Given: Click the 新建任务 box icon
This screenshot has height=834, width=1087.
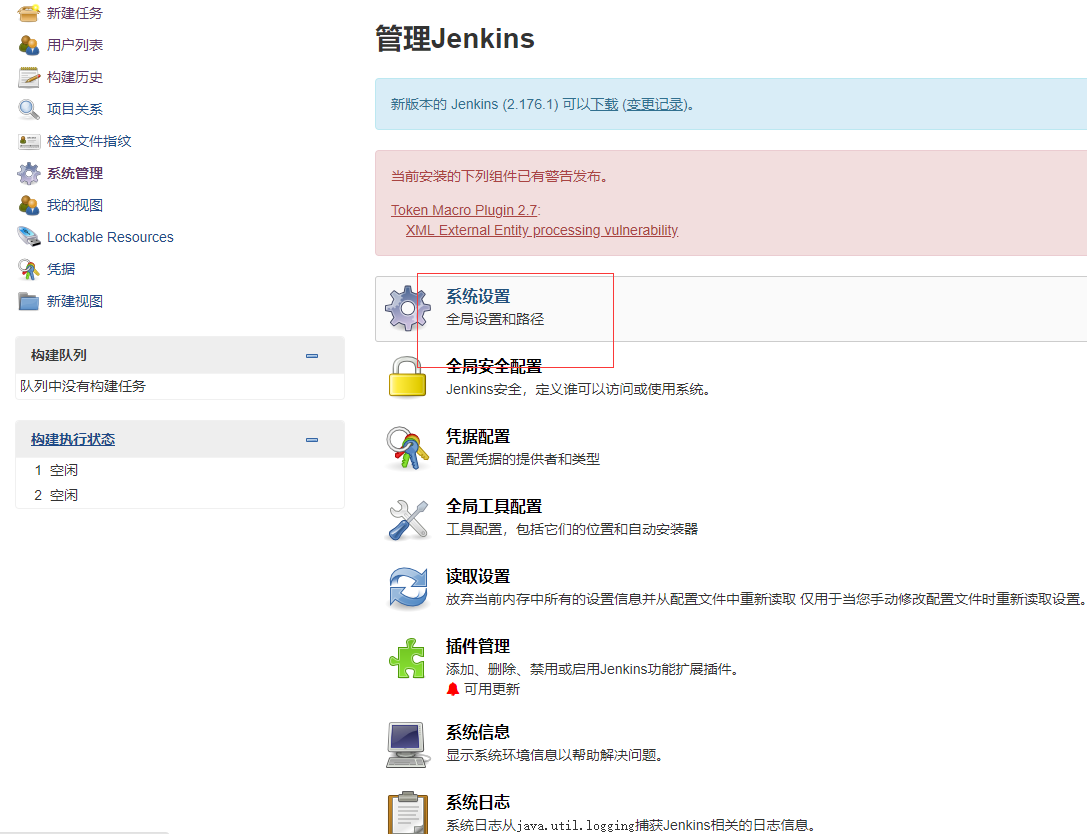Looking at the screenshot, I should pos(28,13).
